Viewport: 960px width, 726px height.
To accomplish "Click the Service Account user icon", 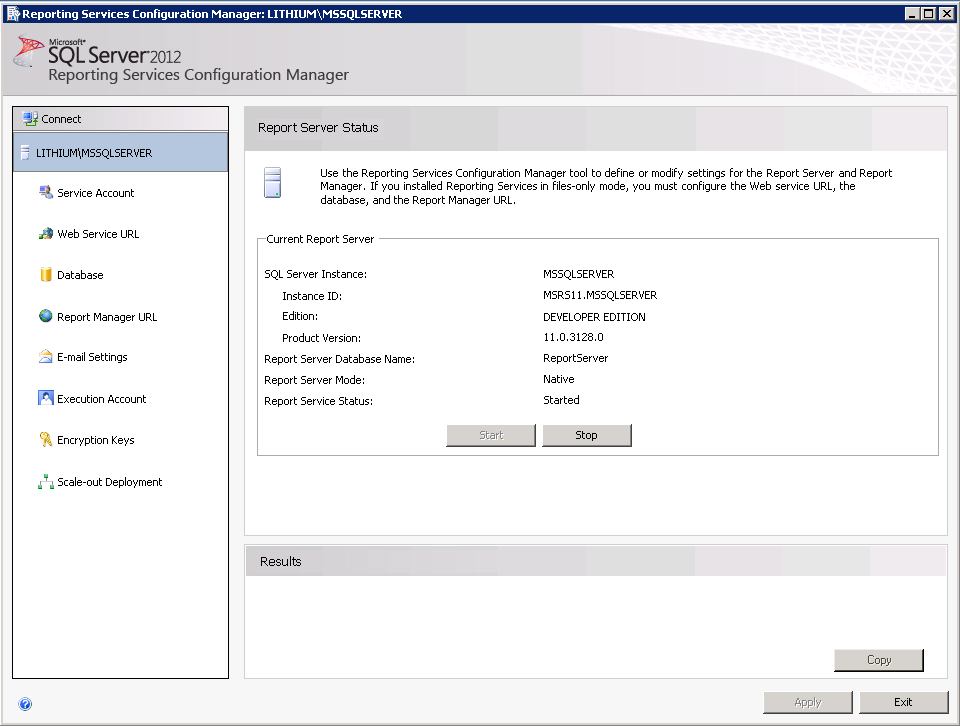I will (x=45, y=192).
